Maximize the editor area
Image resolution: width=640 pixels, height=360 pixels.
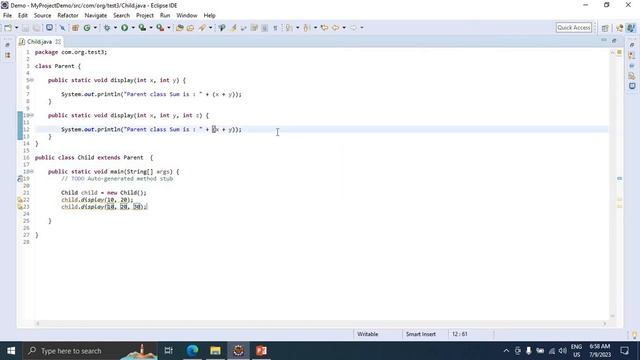tap(614, 40)
